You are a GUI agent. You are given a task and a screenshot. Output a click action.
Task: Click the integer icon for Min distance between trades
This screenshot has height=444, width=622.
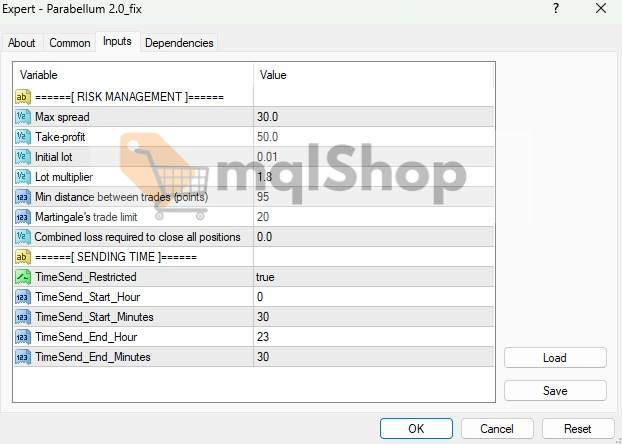23,197
